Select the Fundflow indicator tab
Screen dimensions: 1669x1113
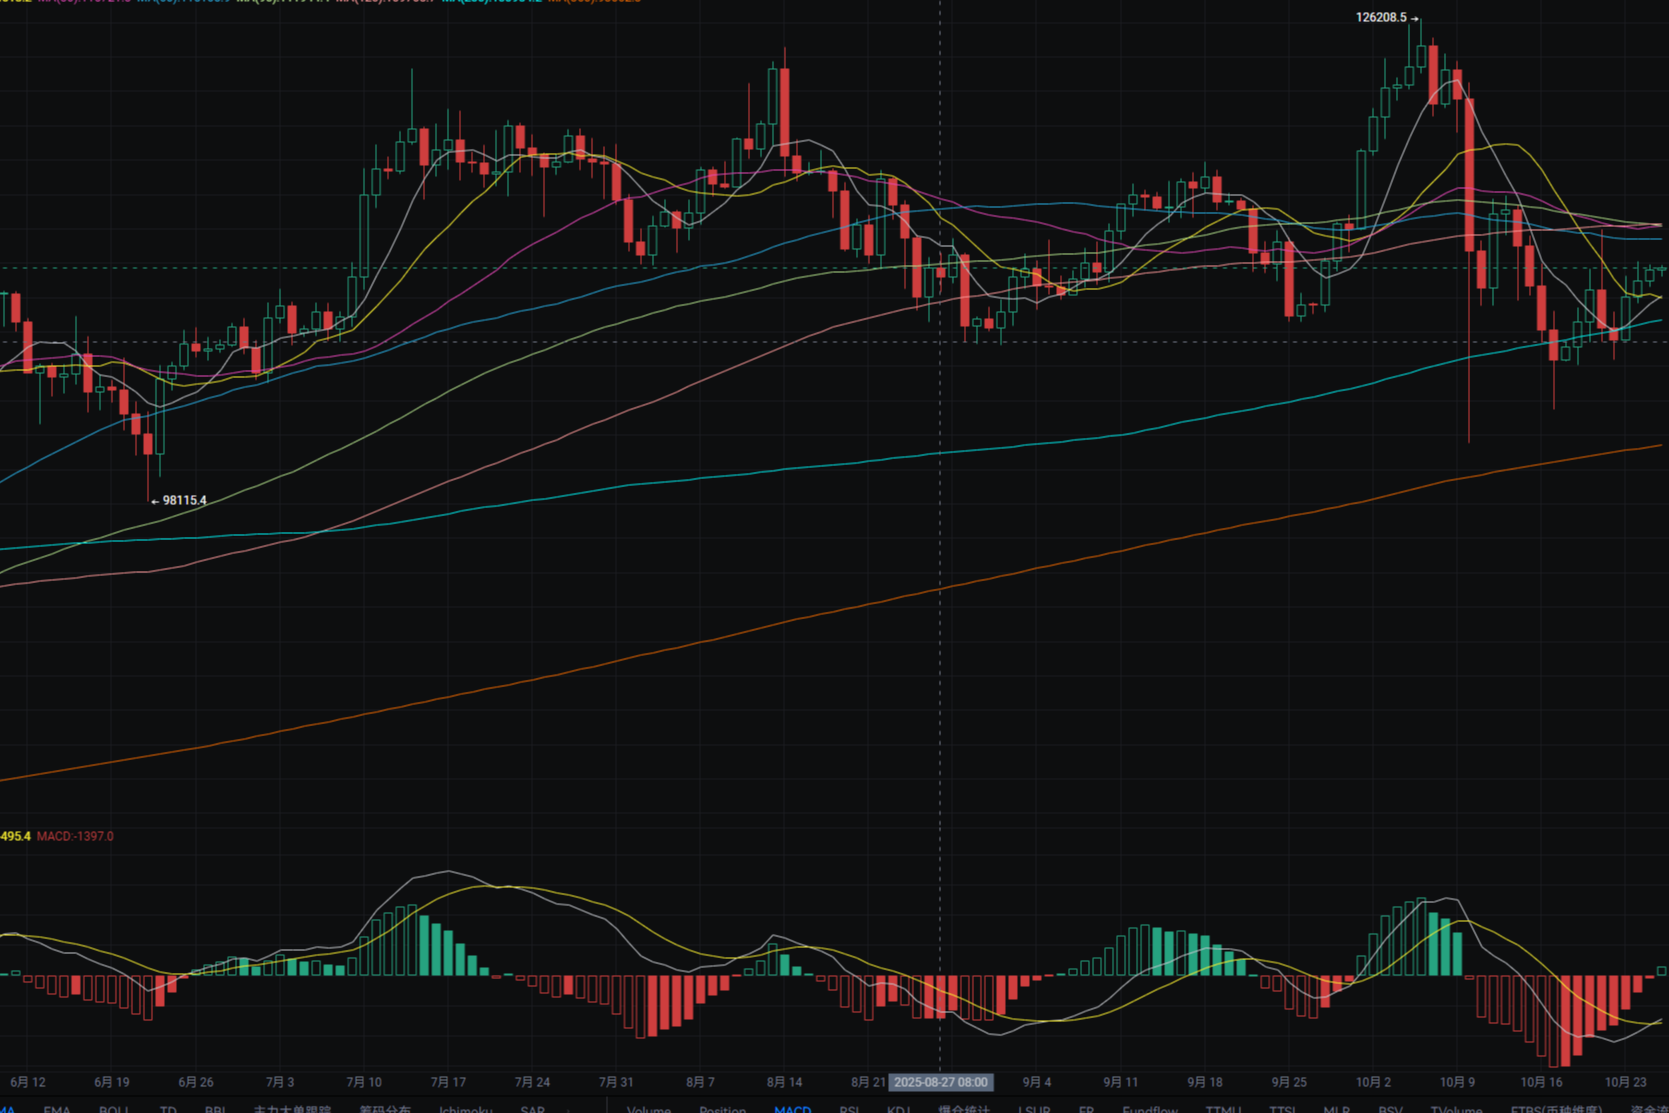[1150, 1108]
